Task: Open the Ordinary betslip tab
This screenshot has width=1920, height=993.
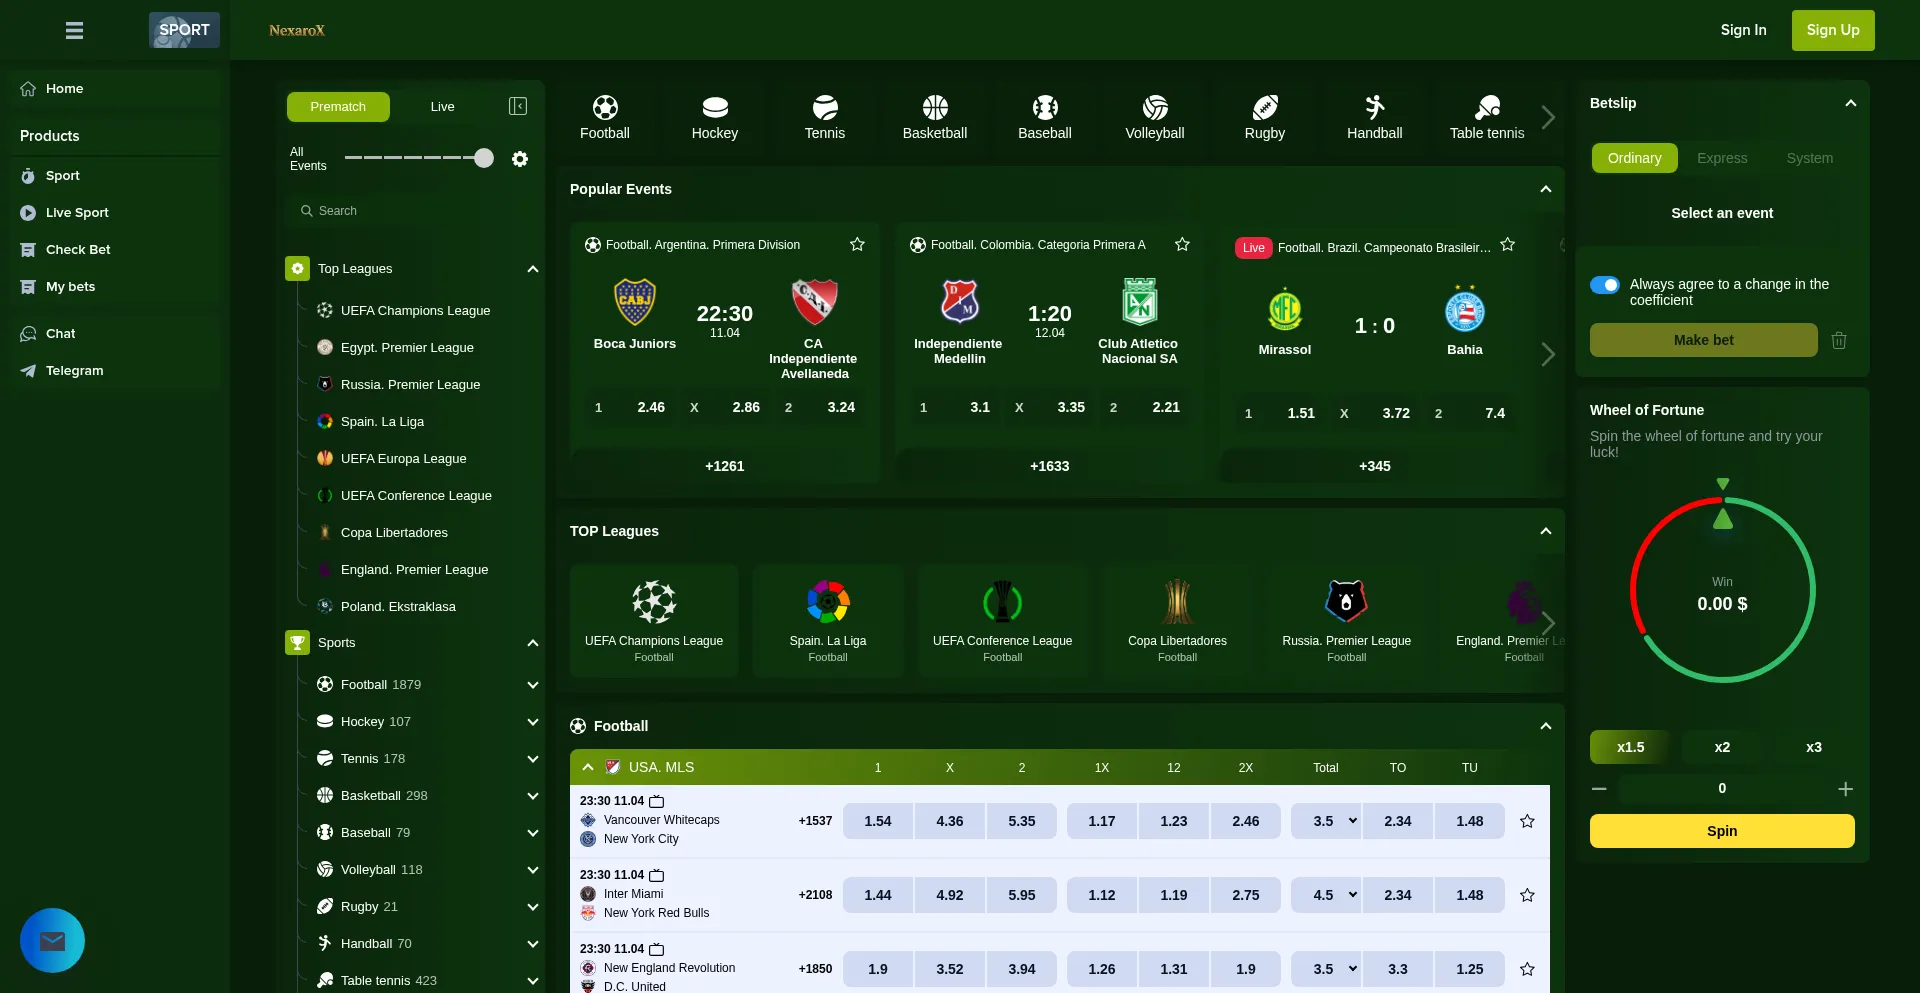Action: (x=1634, y=158)
